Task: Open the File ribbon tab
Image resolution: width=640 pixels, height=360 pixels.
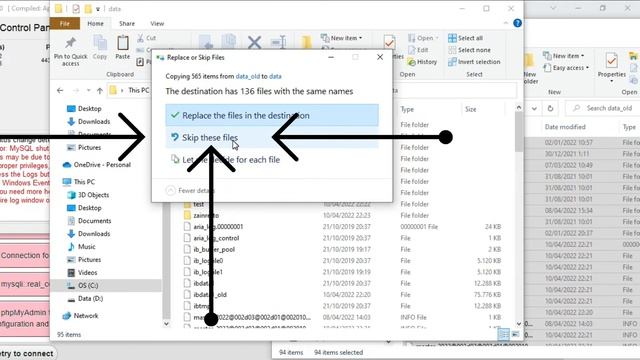Action: tap(65, 24)
